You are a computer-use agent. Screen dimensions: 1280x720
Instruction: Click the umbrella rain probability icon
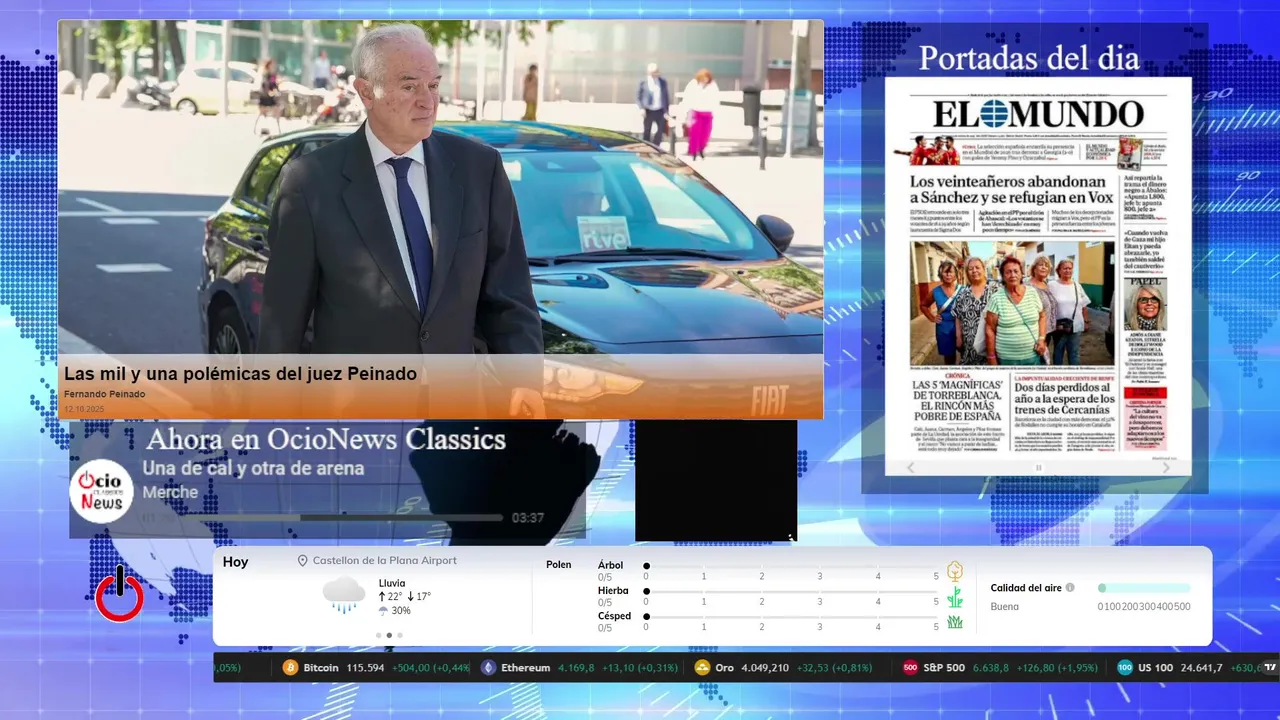(x=383, y=611)
